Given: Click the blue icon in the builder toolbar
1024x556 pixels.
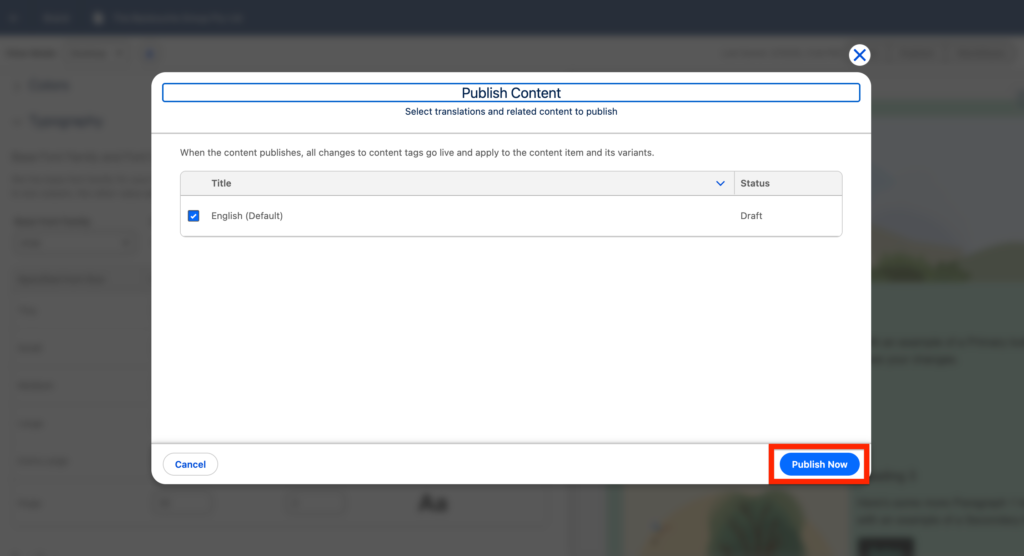Looking at the screenshot, I should pos(150,53).
